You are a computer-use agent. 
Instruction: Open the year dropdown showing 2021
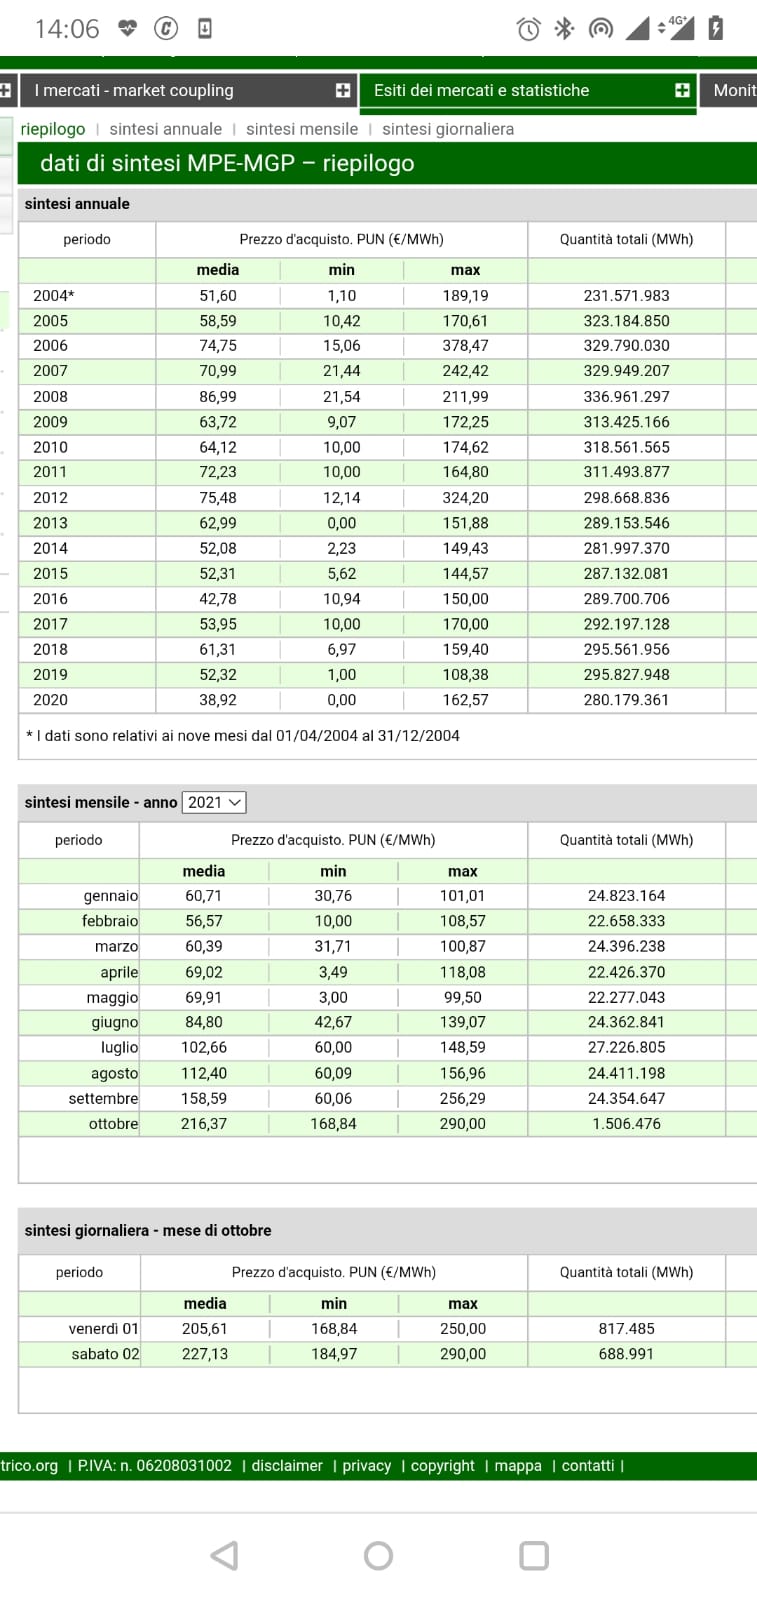click(x=214, y=802)
